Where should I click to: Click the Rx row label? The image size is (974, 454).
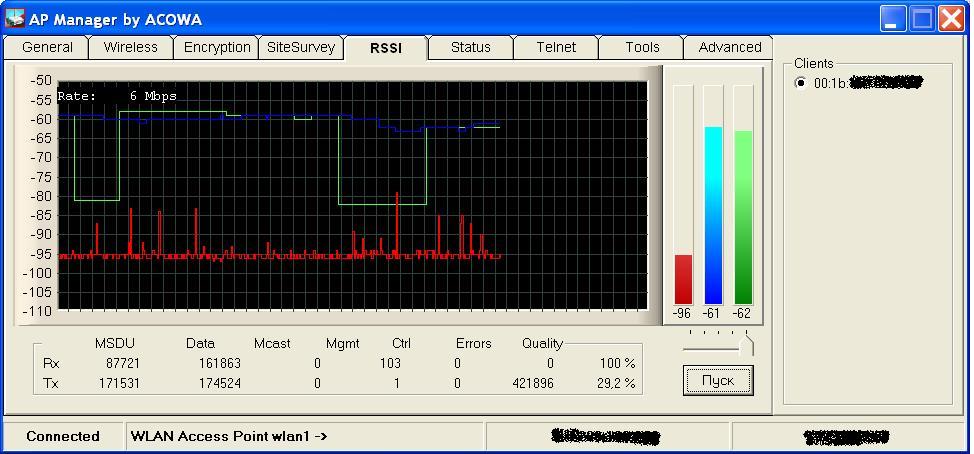(51, 363)
